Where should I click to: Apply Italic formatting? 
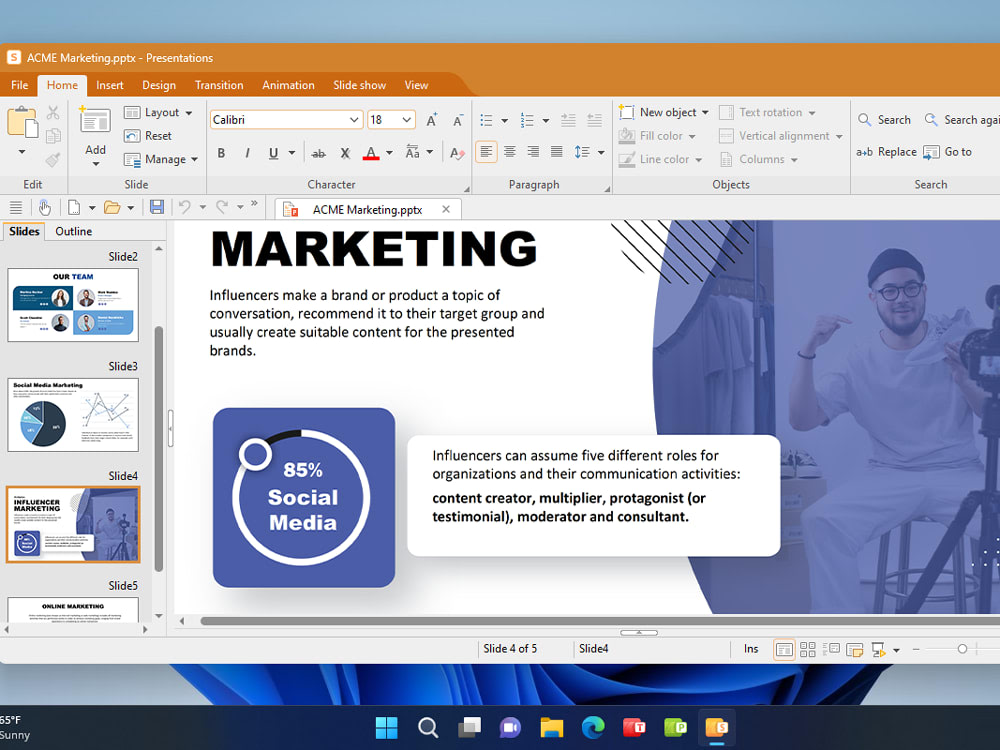point(247,153)
